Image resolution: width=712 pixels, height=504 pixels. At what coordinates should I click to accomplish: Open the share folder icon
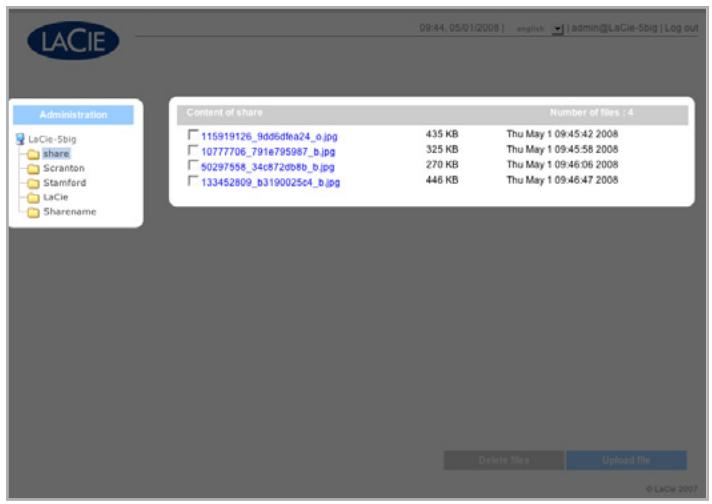[x=33, y=154]
